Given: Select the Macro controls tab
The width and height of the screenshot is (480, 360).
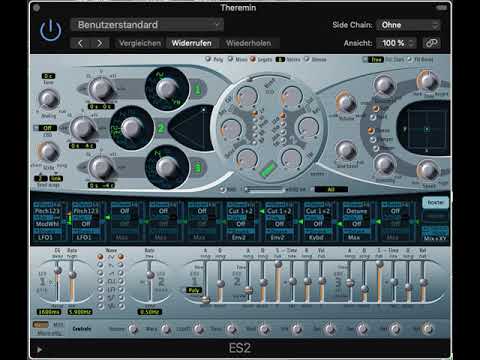Looking at the screenshot, I should click(x=41, y=324).
